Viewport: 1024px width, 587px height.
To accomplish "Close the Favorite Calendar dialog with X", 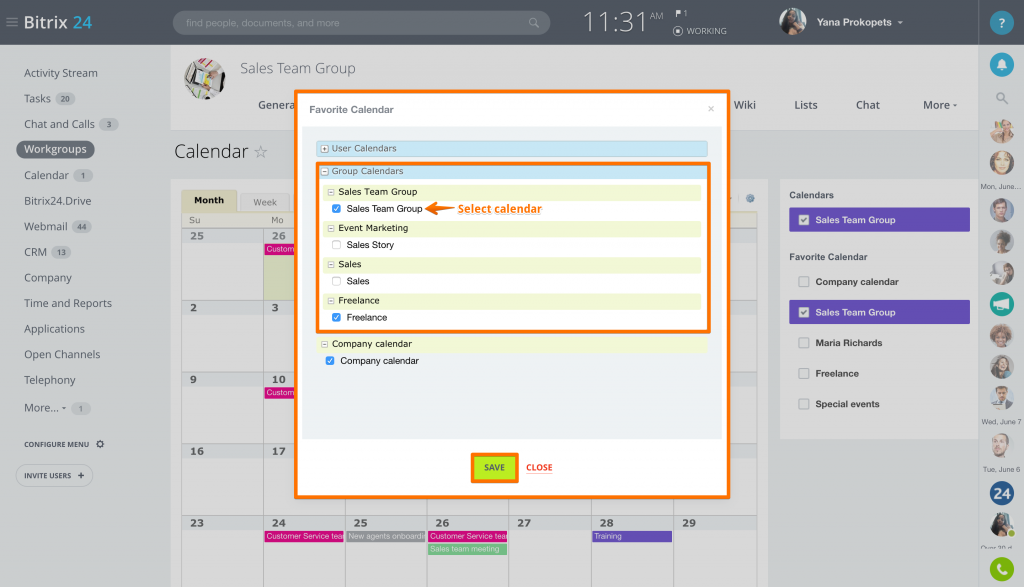I will [x=711, y=109].
